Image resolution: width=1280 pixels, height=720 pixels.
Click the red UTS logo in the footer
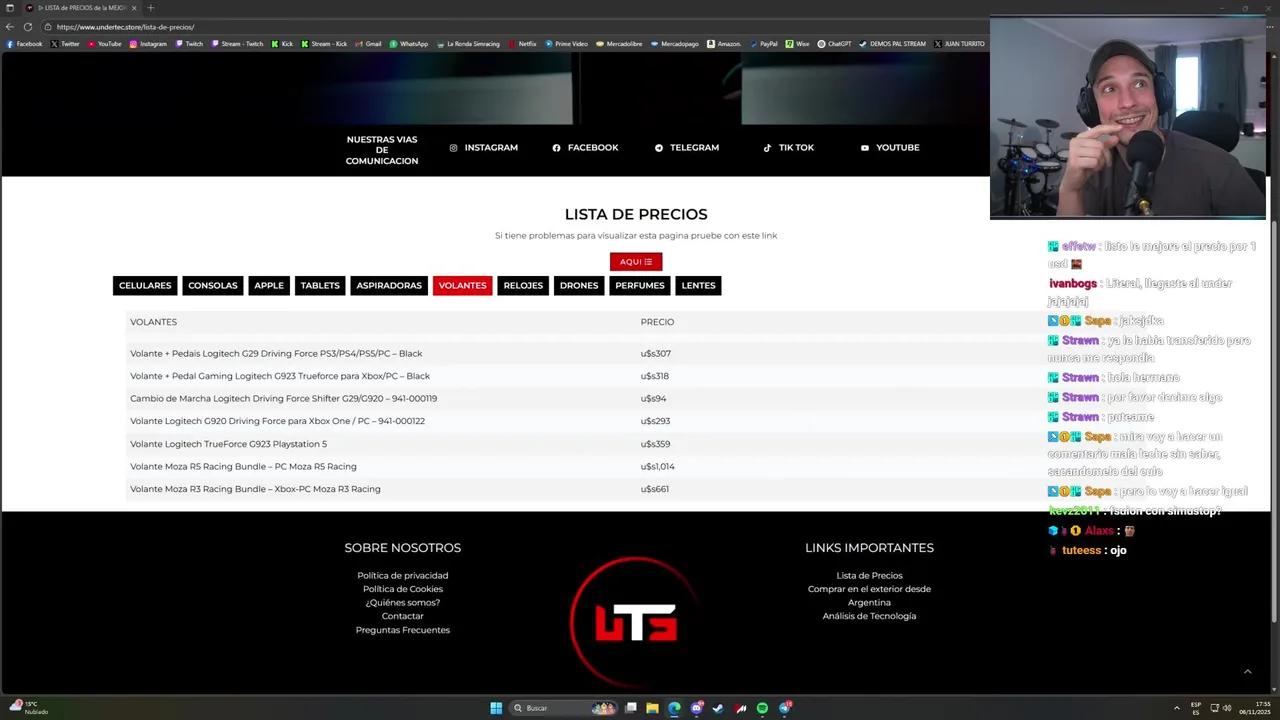coord(636,622)
